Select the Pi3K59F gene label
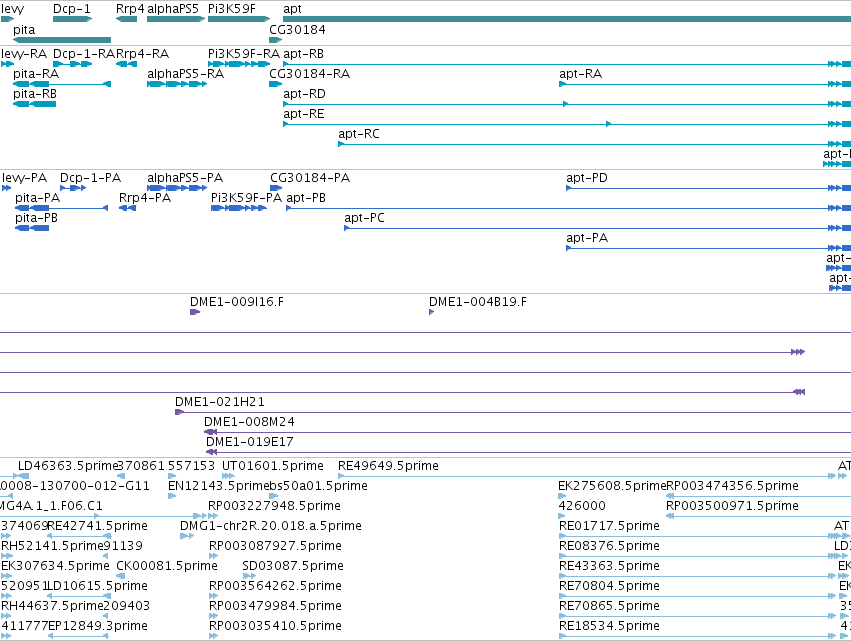This screenshot has height=641, width=851. click(232, 9)
